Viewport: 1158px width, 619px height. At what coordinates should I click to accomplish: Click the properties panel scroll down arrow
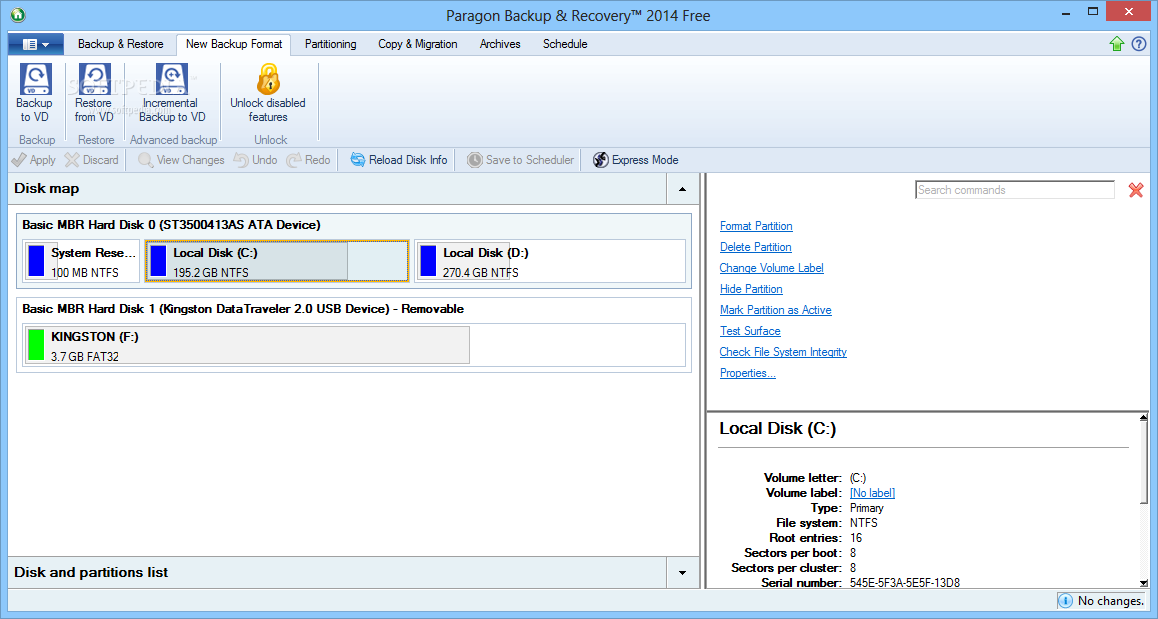tap(1143, 582)
